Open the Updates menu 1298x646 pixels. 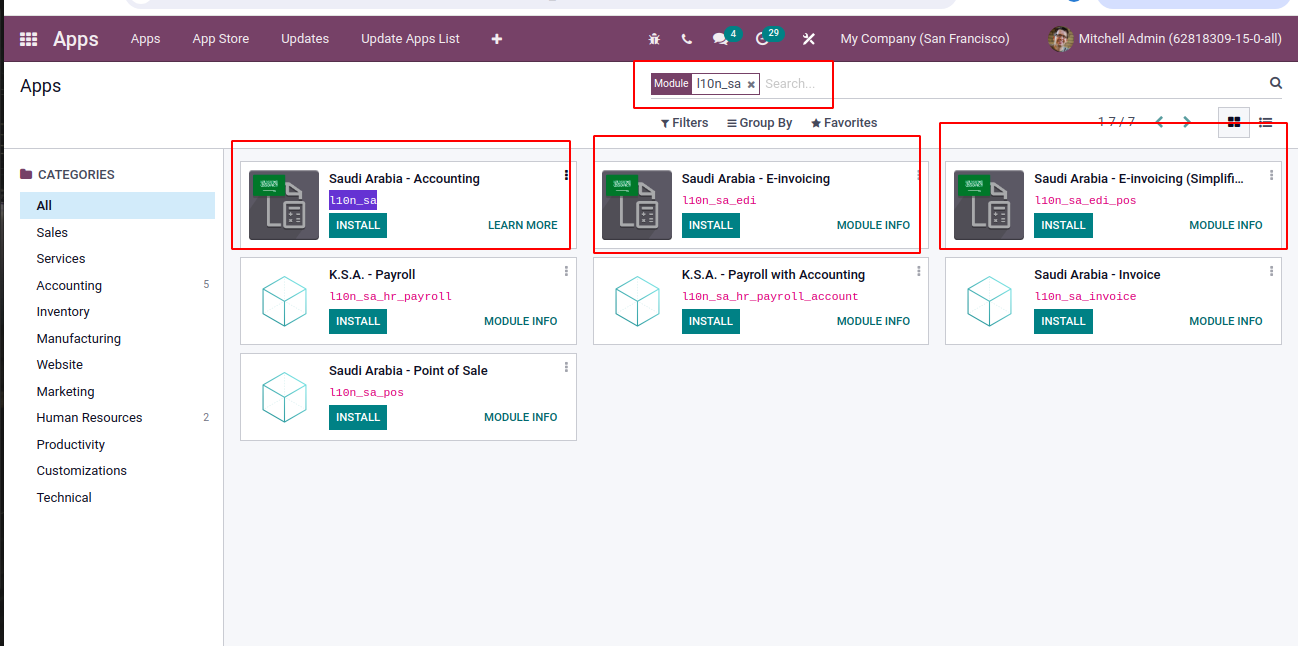[305, 39]
